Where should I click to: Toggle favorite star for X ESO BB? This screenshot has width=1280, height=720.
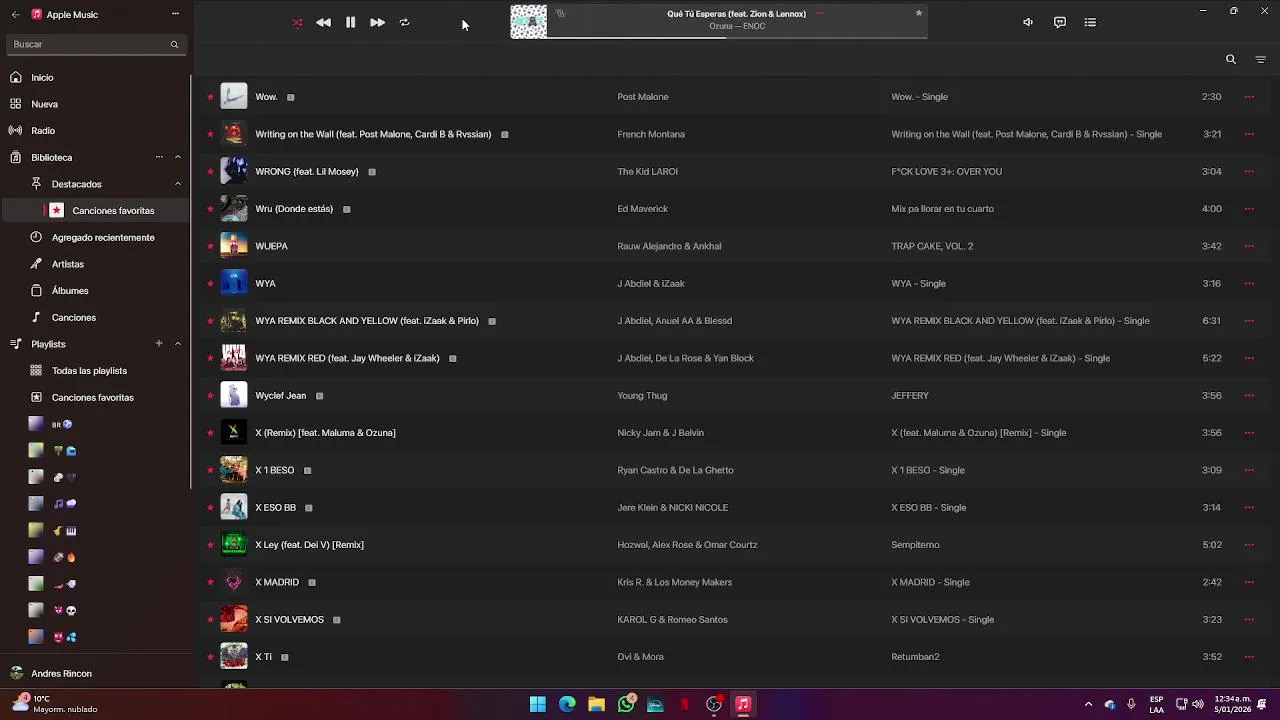[210, 508]
